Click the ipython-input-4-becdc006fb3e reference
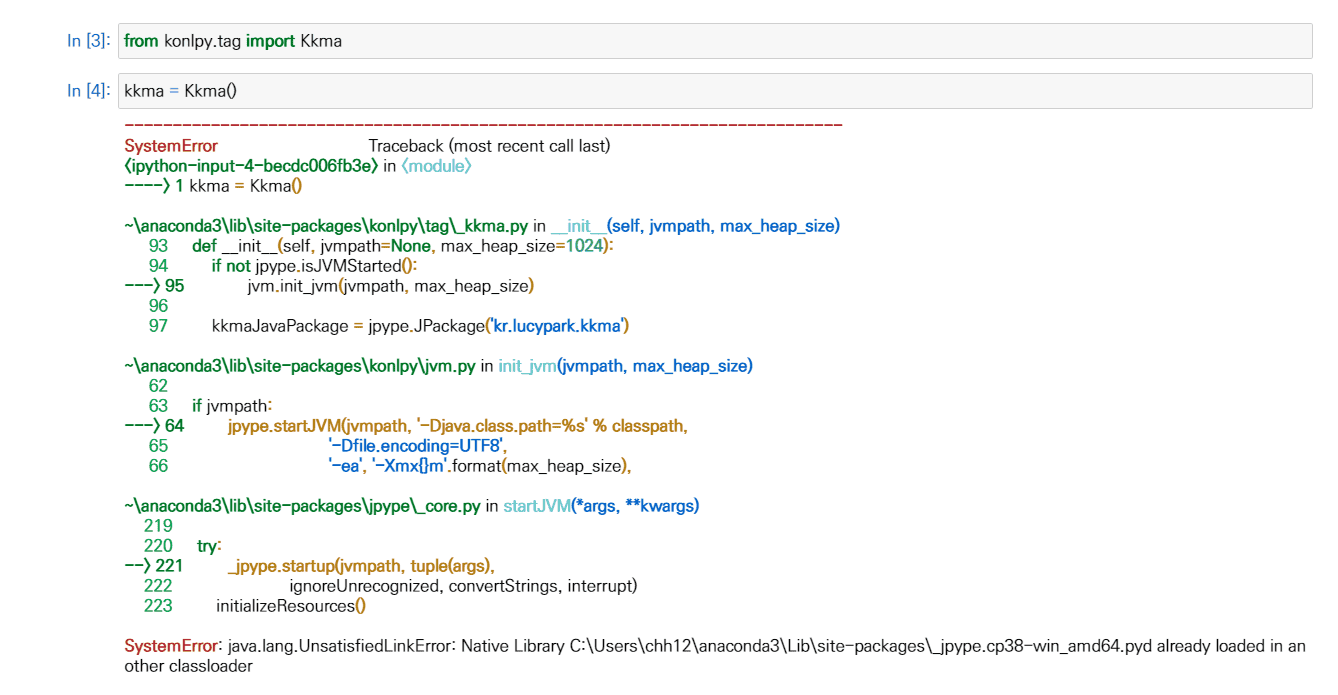 251,166
